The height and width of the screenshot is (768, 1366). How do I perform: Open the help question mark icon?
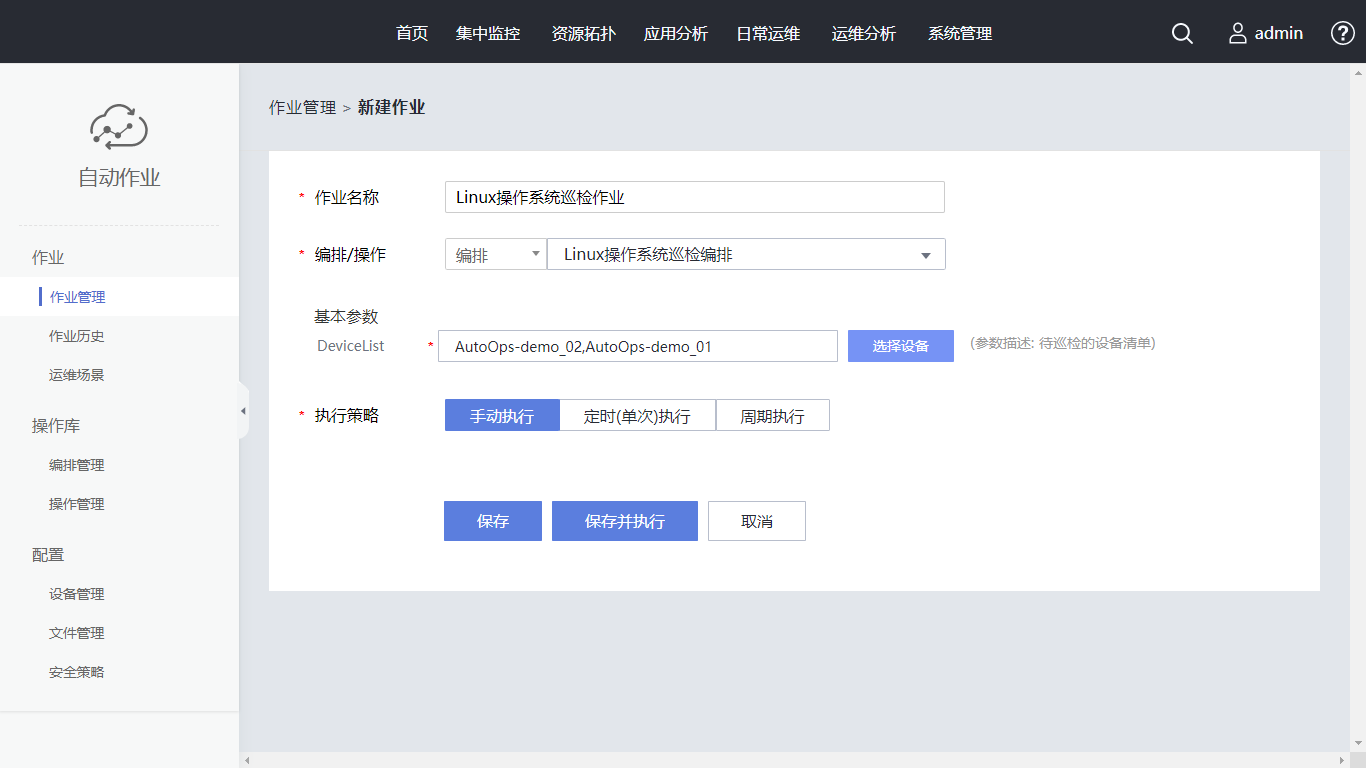click(x=1342, y=33)
